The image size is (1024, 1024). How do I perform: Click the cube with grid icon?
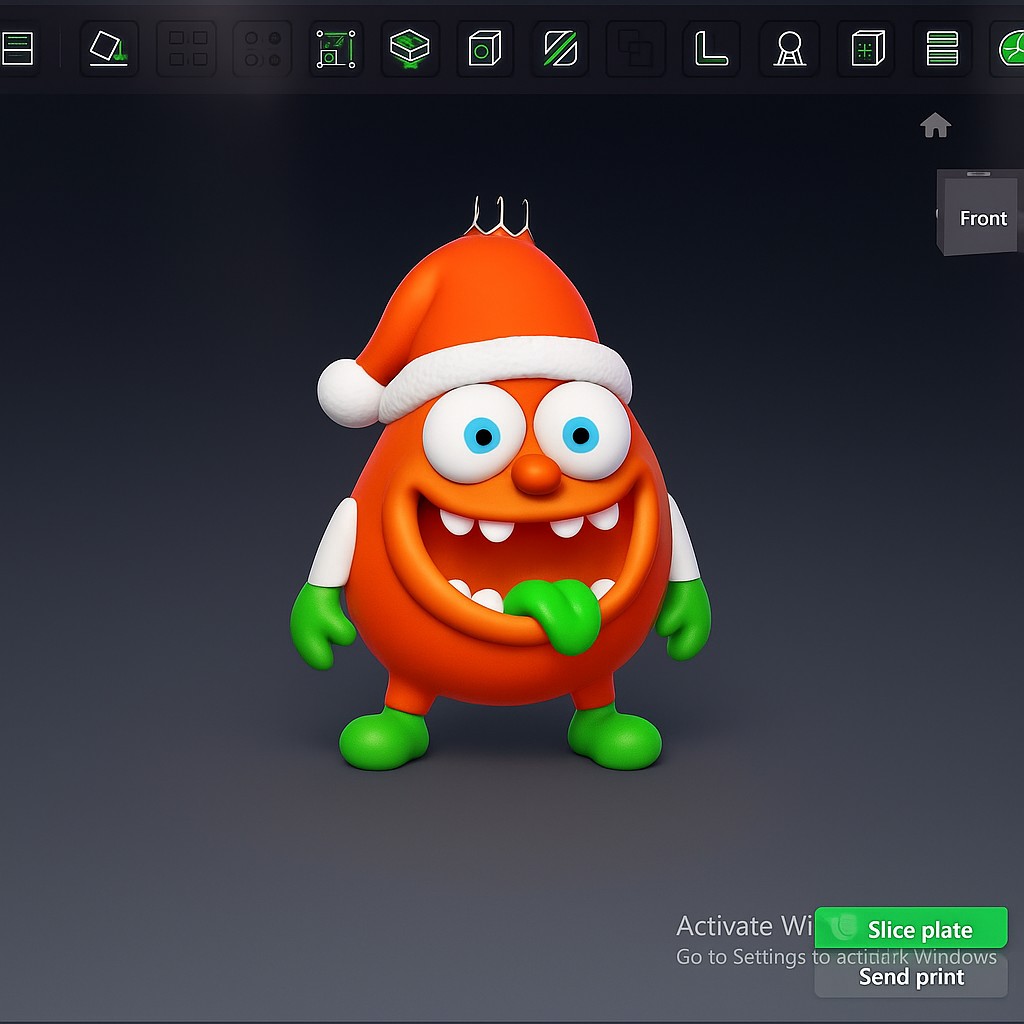(867, 47)
